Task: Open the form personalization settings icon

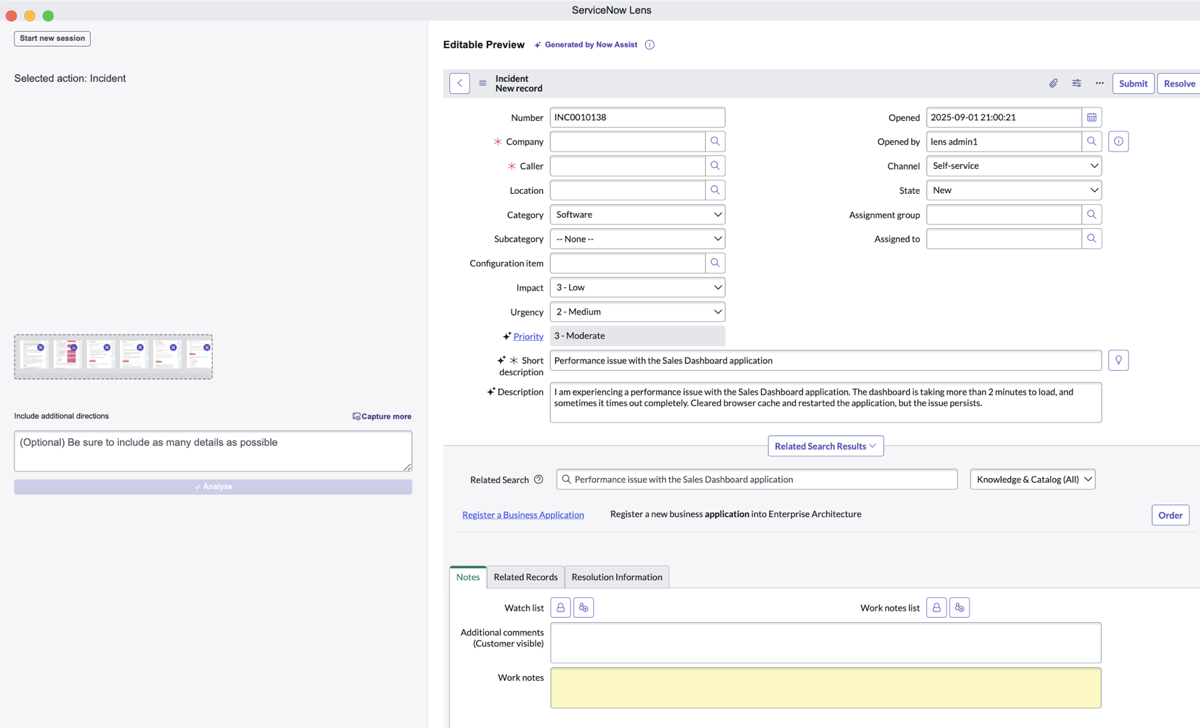Action: point(1076,83)
